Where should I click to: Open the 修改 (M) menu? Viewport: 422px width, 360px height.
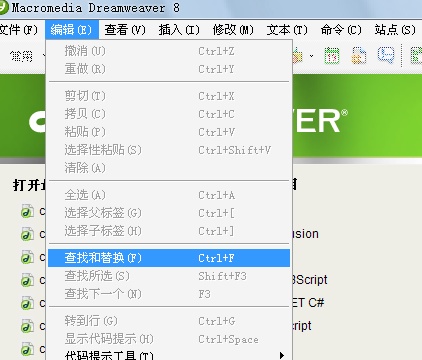(x=233, y=30)
